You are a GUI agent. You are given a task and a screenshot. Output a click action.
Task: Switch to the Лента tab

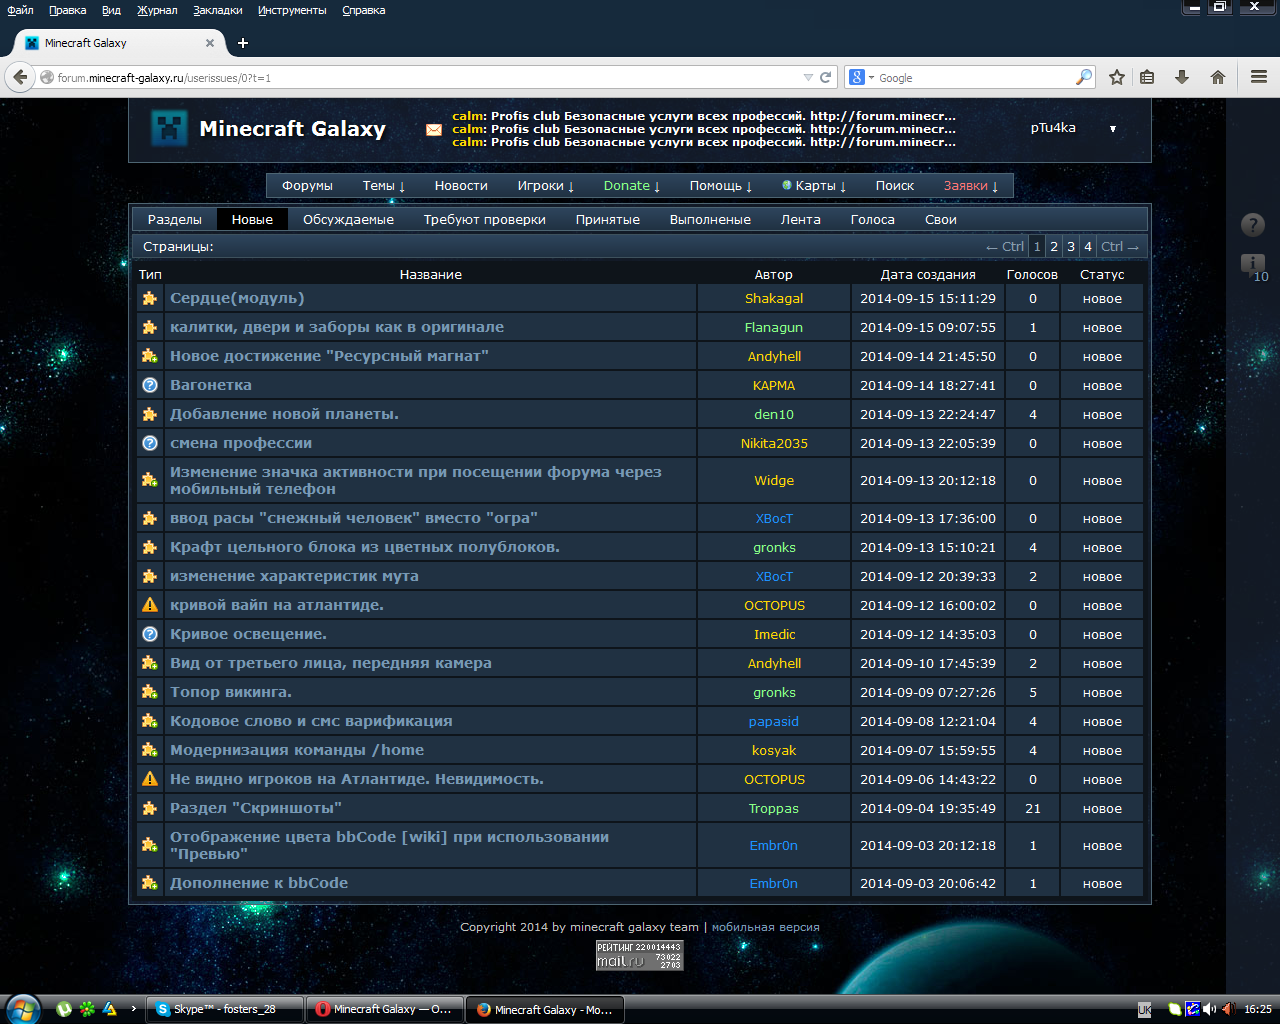coord(801,219)
